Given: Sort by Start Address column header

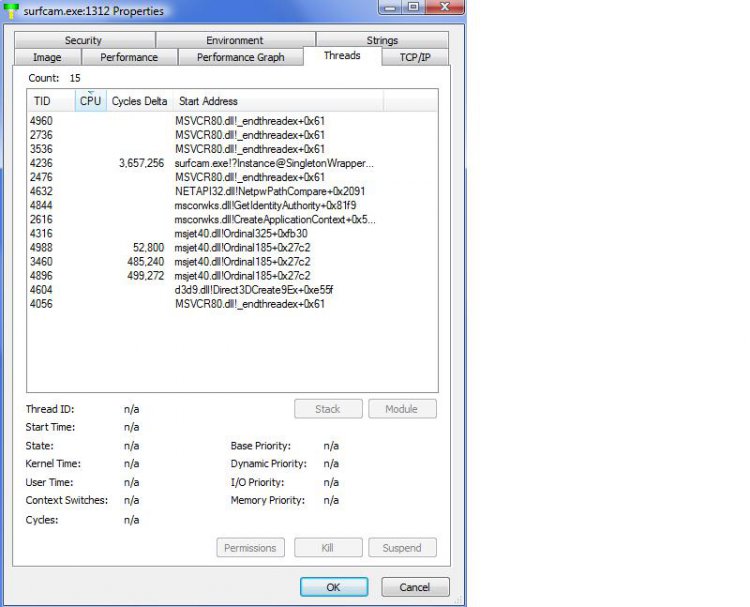Looking at the screenshot, I should (278, 101).
